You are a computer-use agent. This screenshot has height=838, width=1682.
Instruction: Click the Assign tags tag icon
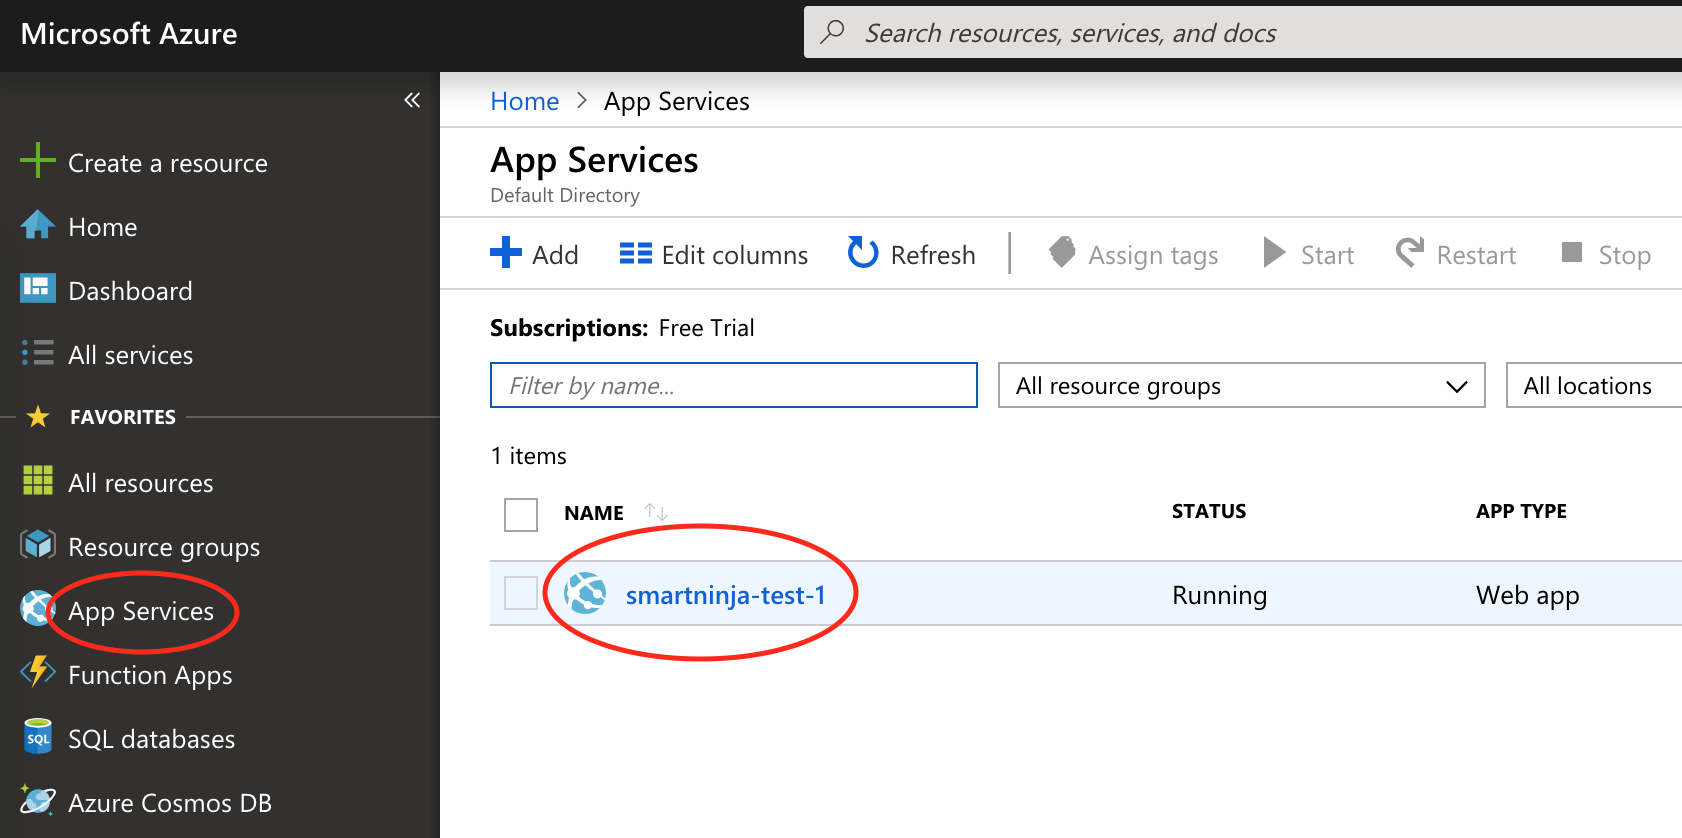coord(1062,252)
